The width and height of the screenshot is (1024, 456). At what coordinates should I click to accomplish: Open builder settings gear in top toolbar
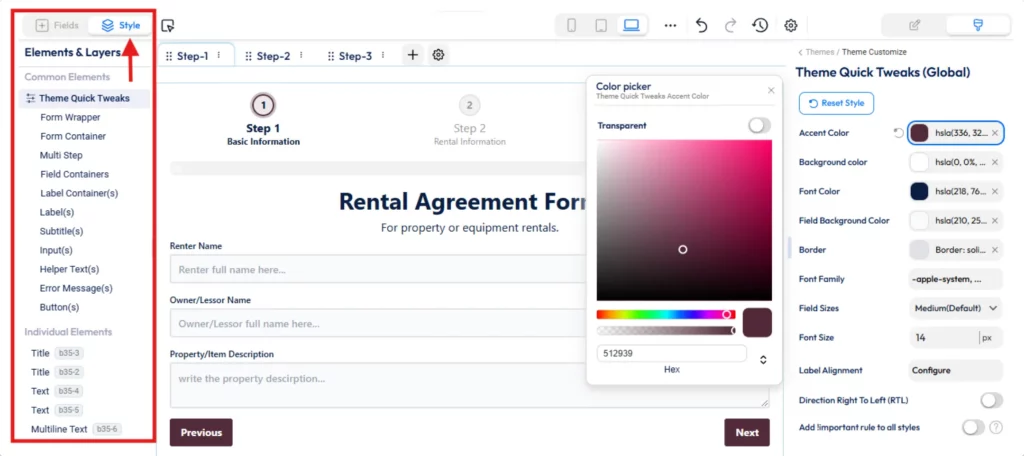coord(791,26)
